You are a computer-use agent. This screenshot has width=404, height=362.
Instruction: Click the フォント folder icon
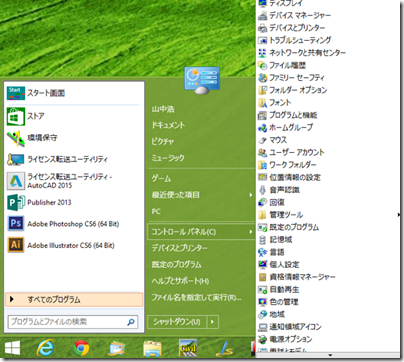pos(262,103)
